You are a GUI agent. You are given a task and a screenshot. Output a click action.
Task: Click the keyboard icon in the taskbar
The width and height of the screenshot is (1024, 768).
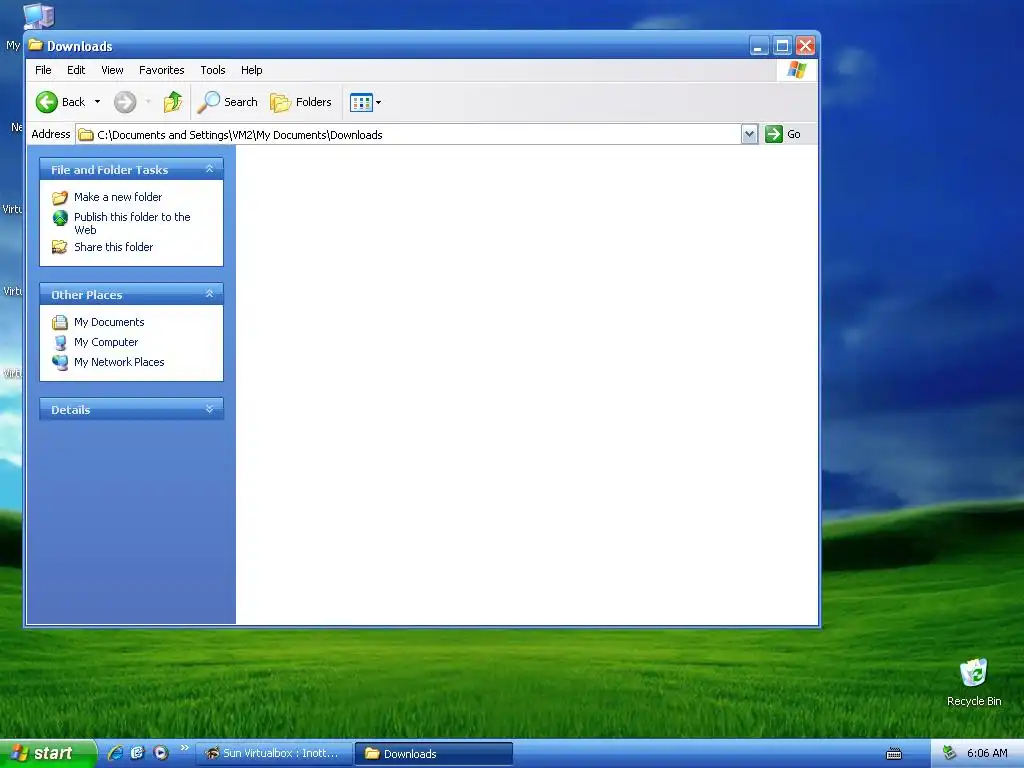coord(893,754)
